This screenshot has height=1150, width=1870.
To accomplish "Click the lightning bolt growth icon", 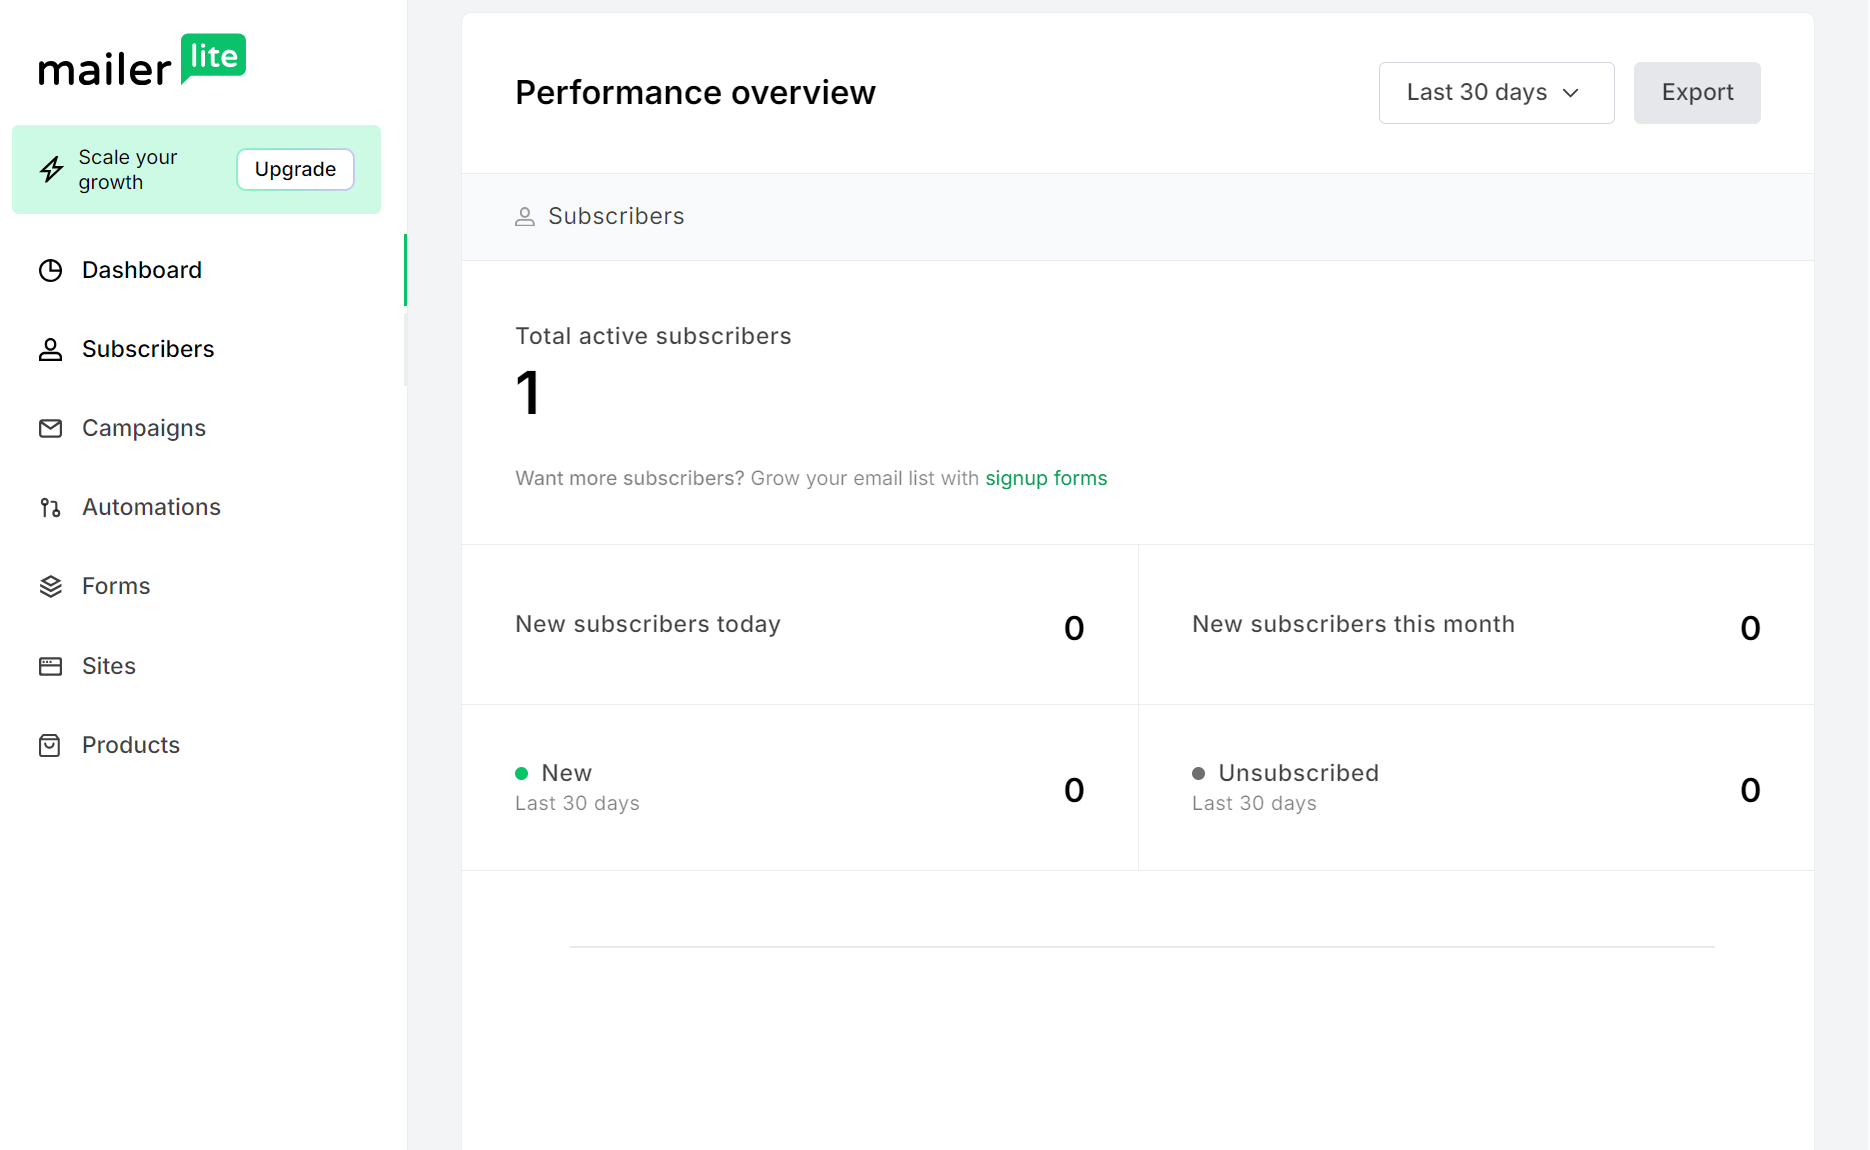I will [51, 169].
